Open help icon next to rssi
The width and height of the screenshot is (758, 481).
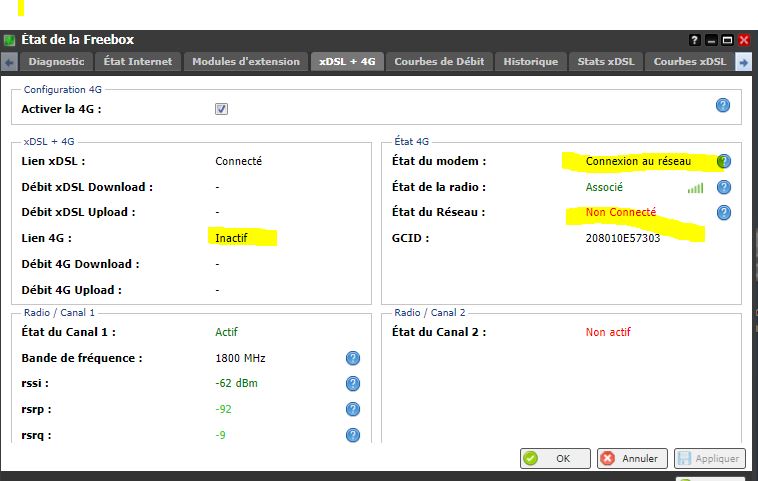(x=353, y=383)
